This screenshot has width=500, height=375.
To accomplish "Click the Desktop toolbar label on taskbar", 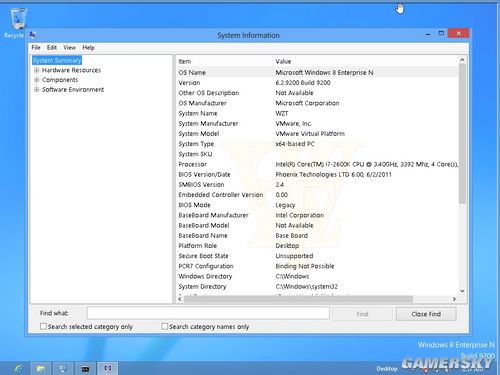I will coord(387,369).
